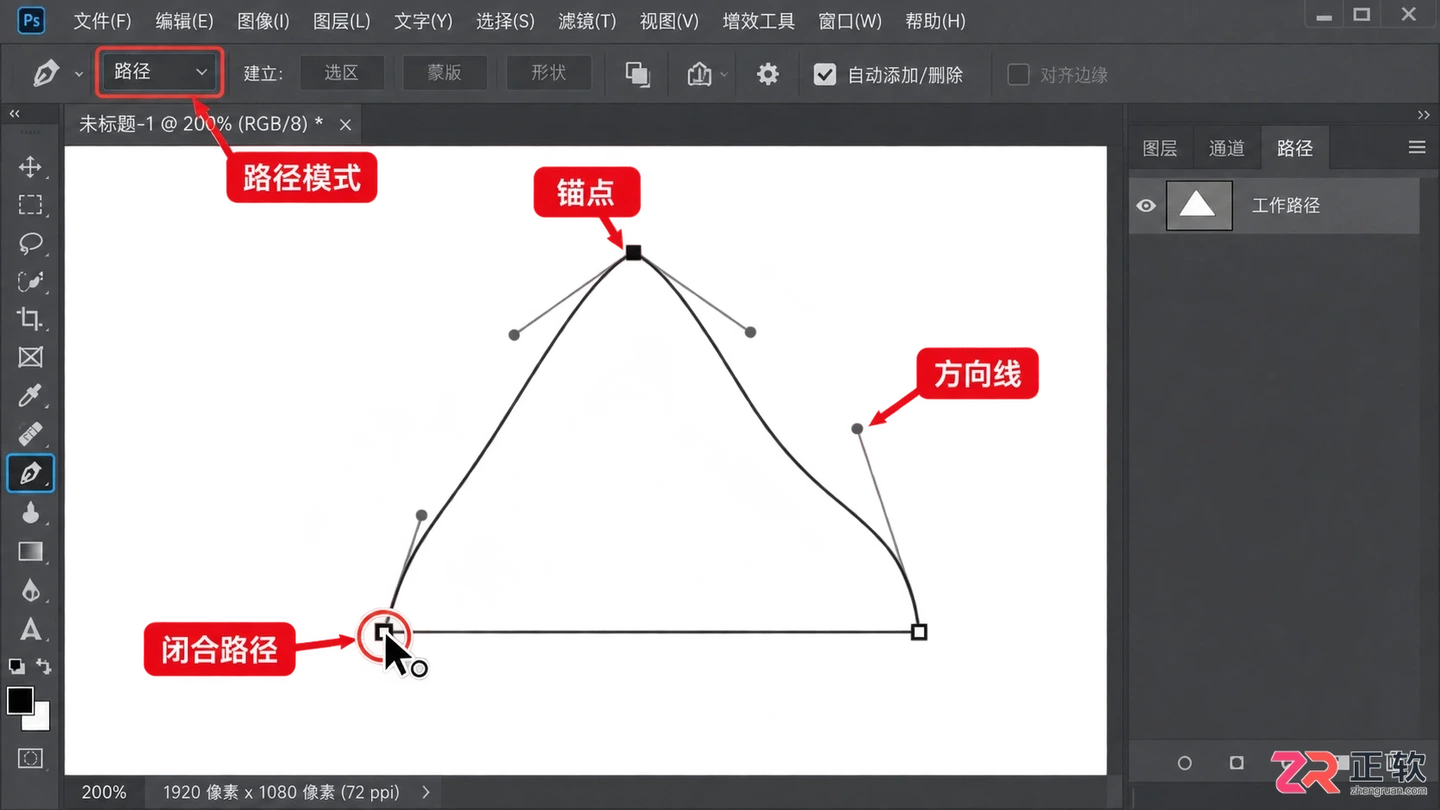Select the Frame tool
1440x810 pixels.
click(x=30, y=358)
